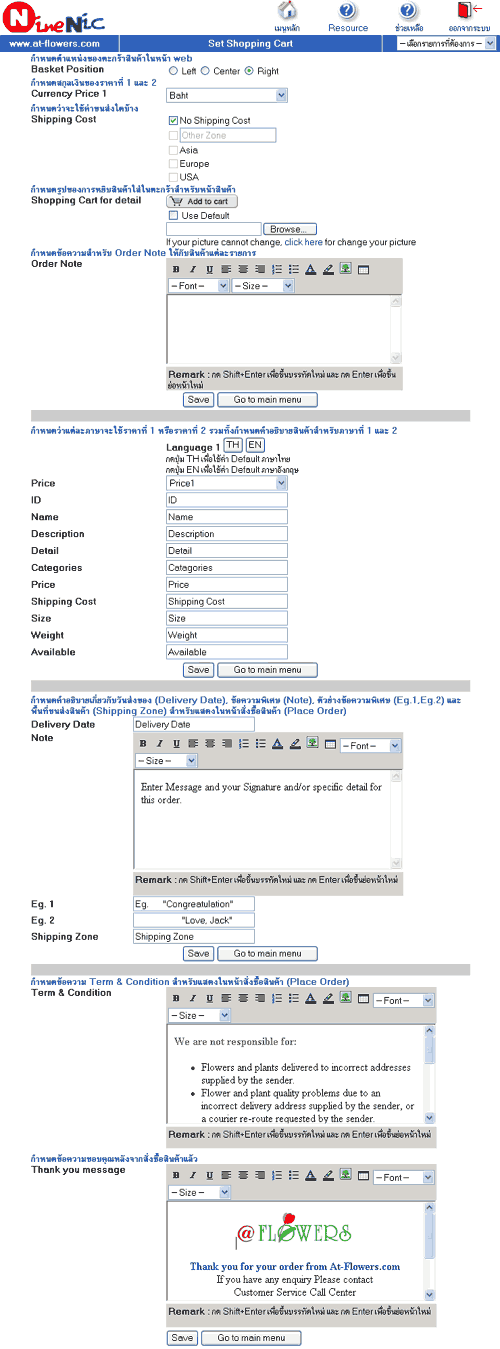
Task: Click the TH language button
Action: (233, 445)
